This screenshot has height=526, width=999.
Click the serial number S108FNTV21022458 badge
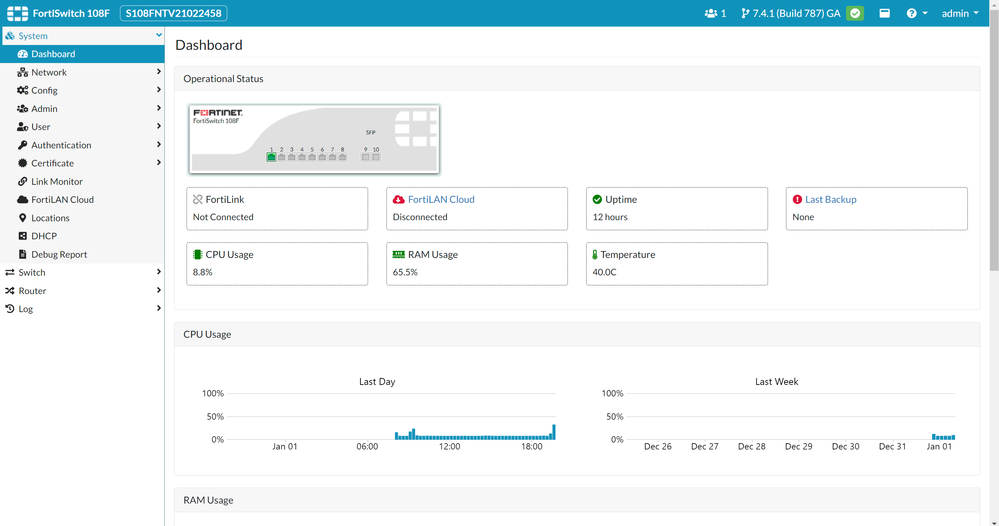(173, 14)
